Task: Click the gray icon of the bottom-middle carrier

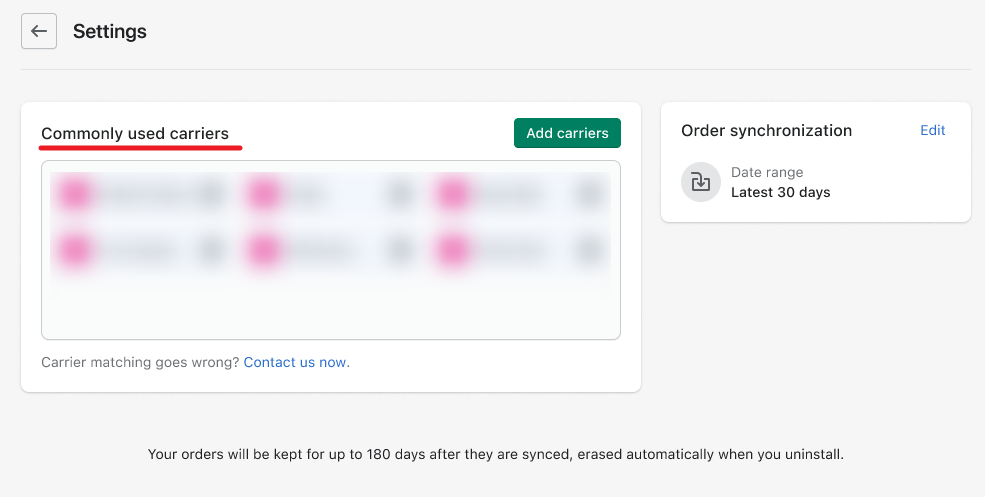Action: pos(400,248)
